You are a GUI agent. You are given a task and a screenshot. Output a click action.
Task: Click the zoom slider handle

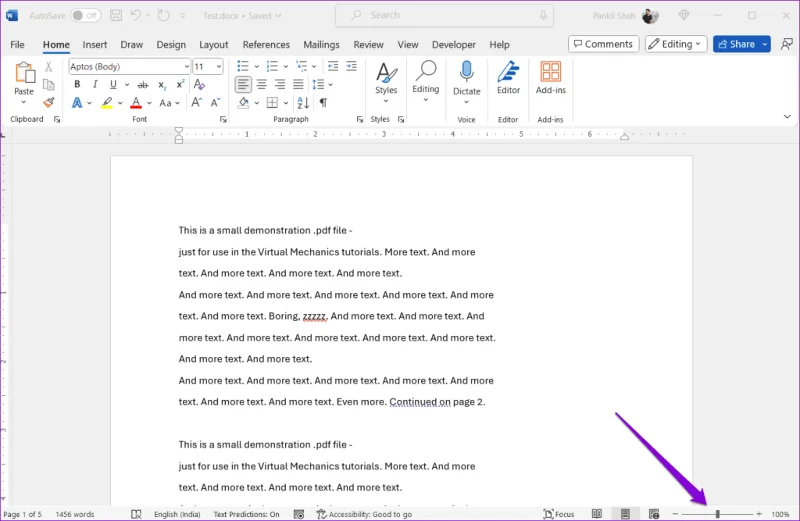717,514
